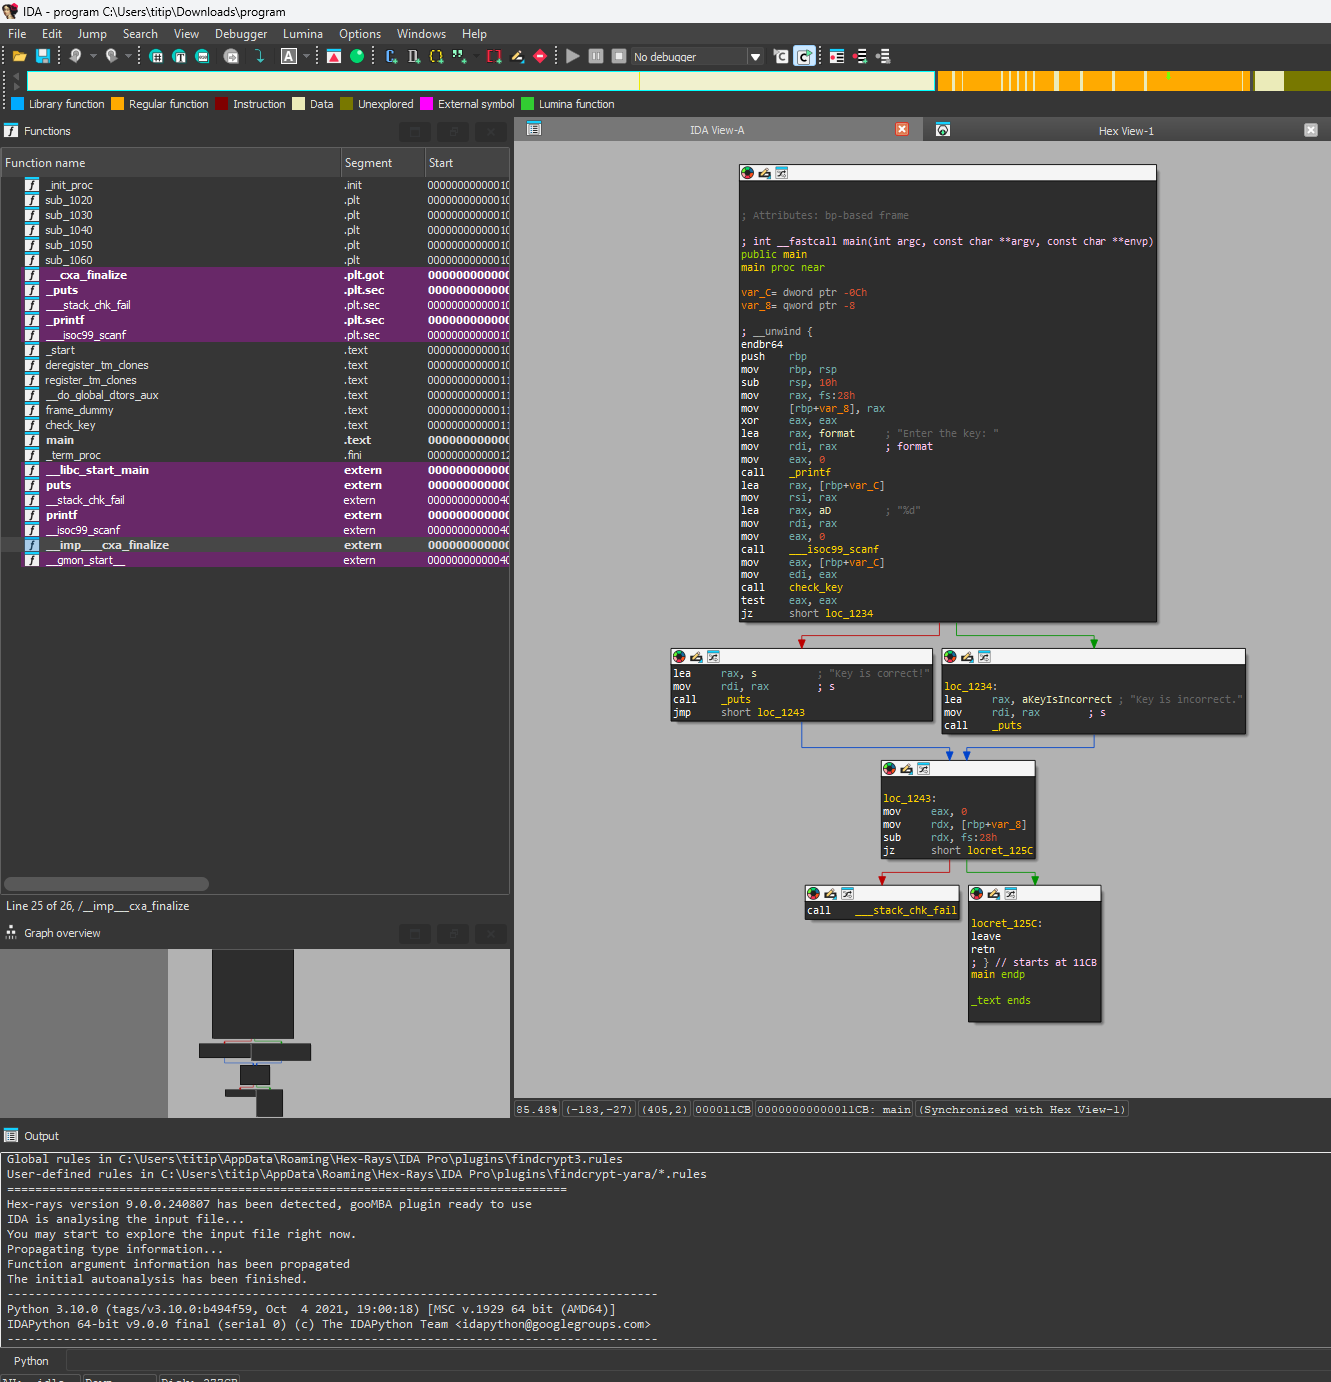Viewport: 1331px width, 1382px height.
Task: Open the back-history dropdown arrow
Action: pos(93,56)
